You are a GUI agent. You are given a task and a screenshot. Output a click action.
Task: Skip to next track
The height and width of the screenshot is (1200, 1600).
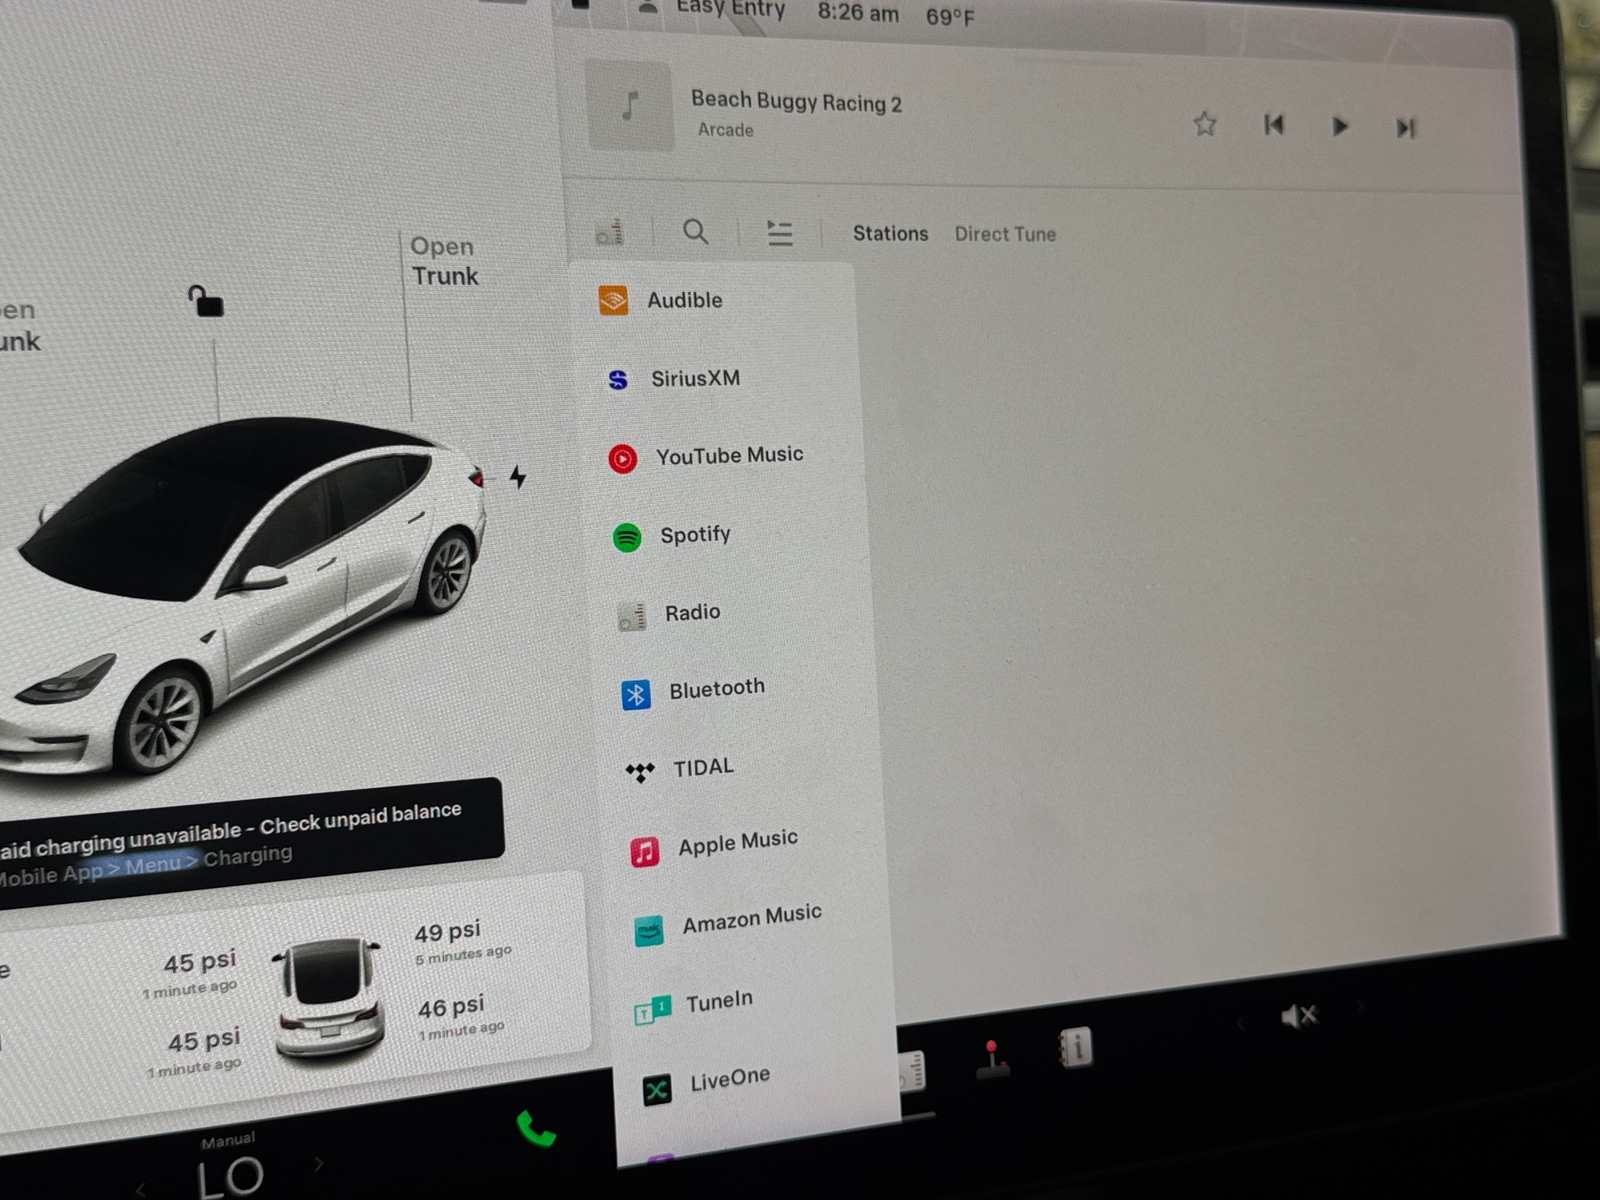1405,127
